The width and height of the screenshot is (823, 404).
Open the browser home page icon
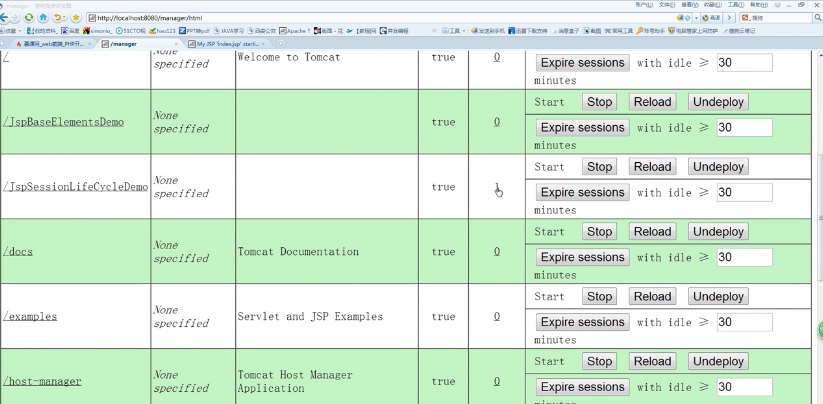tap(43, 17)
